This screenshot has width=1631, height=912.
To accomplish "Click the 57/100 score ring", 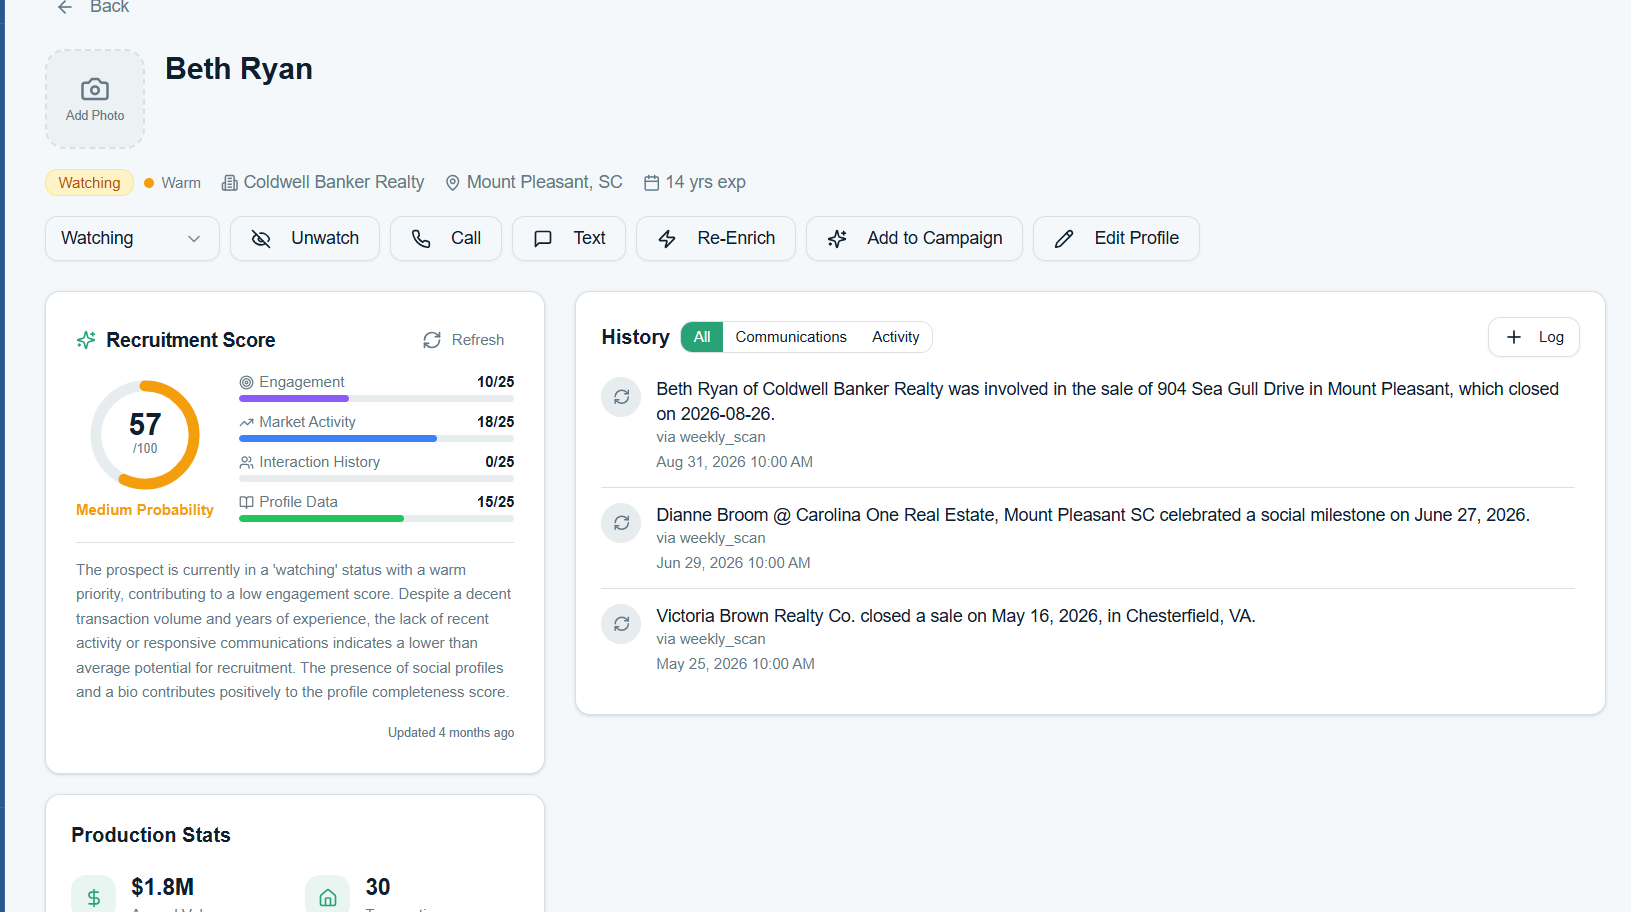I will pos(145,435).
